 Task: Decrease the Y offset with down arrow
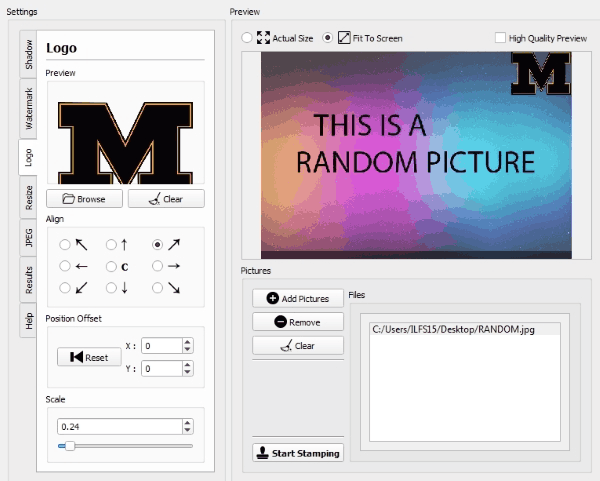(x=187, y=372)
